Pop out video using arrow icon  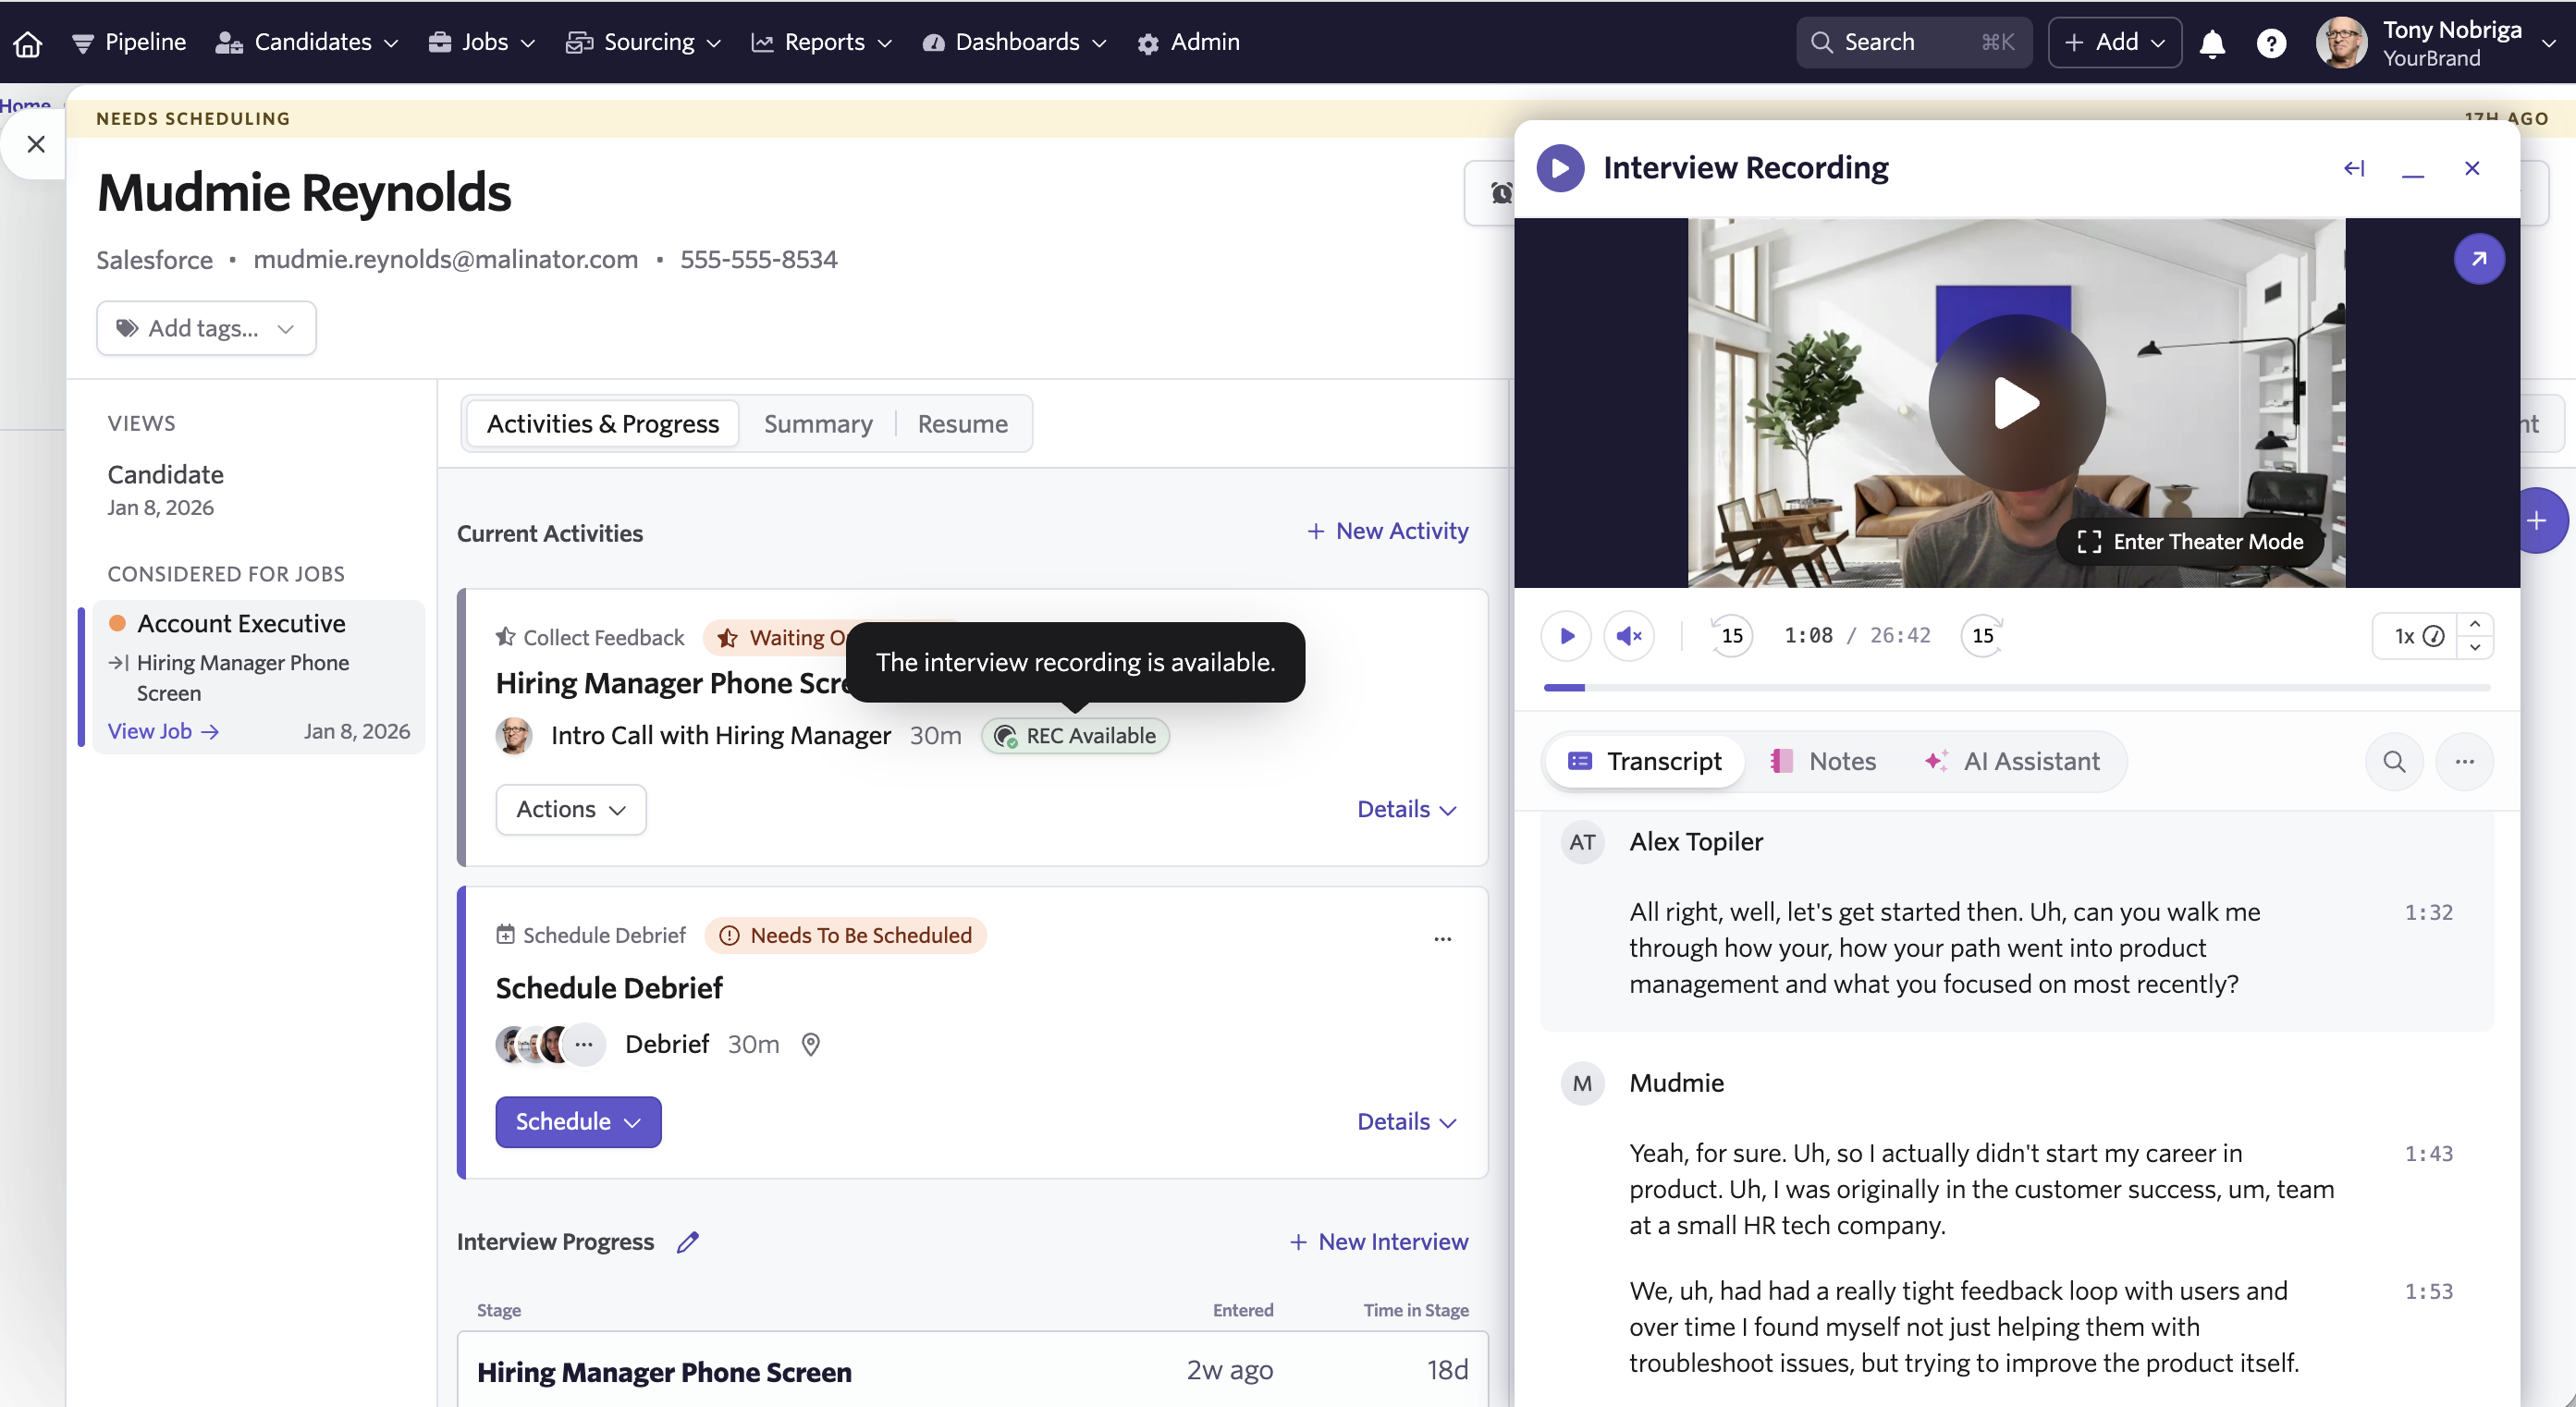coord(2478,259)
